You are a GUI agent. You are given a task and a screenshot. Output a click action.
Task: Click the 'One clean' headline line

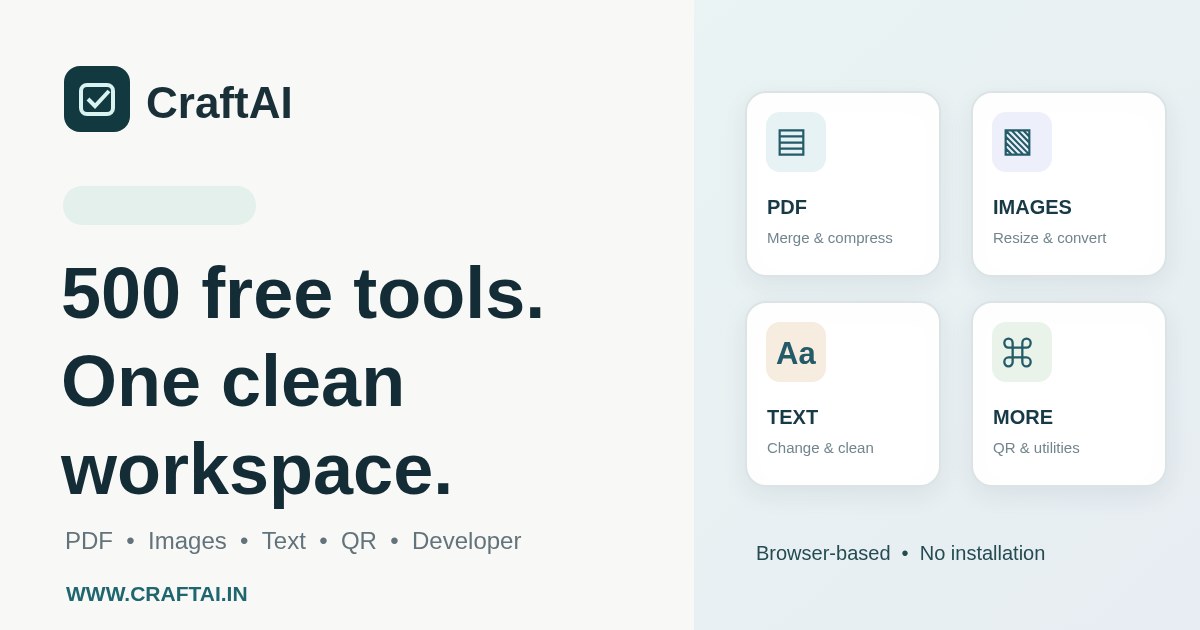(x=233, y=381)
